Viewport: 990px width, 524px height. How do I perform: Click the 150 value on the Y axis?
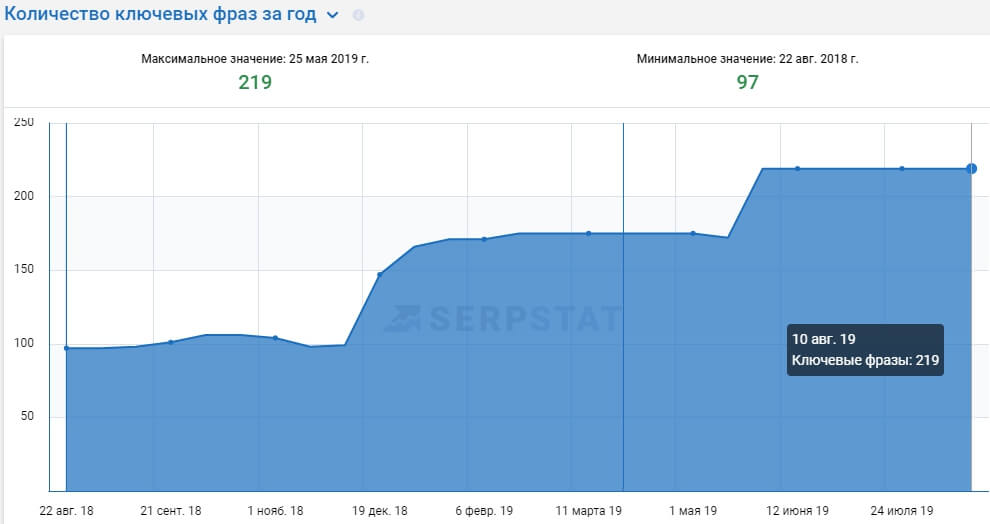click(x=24, y=270)
